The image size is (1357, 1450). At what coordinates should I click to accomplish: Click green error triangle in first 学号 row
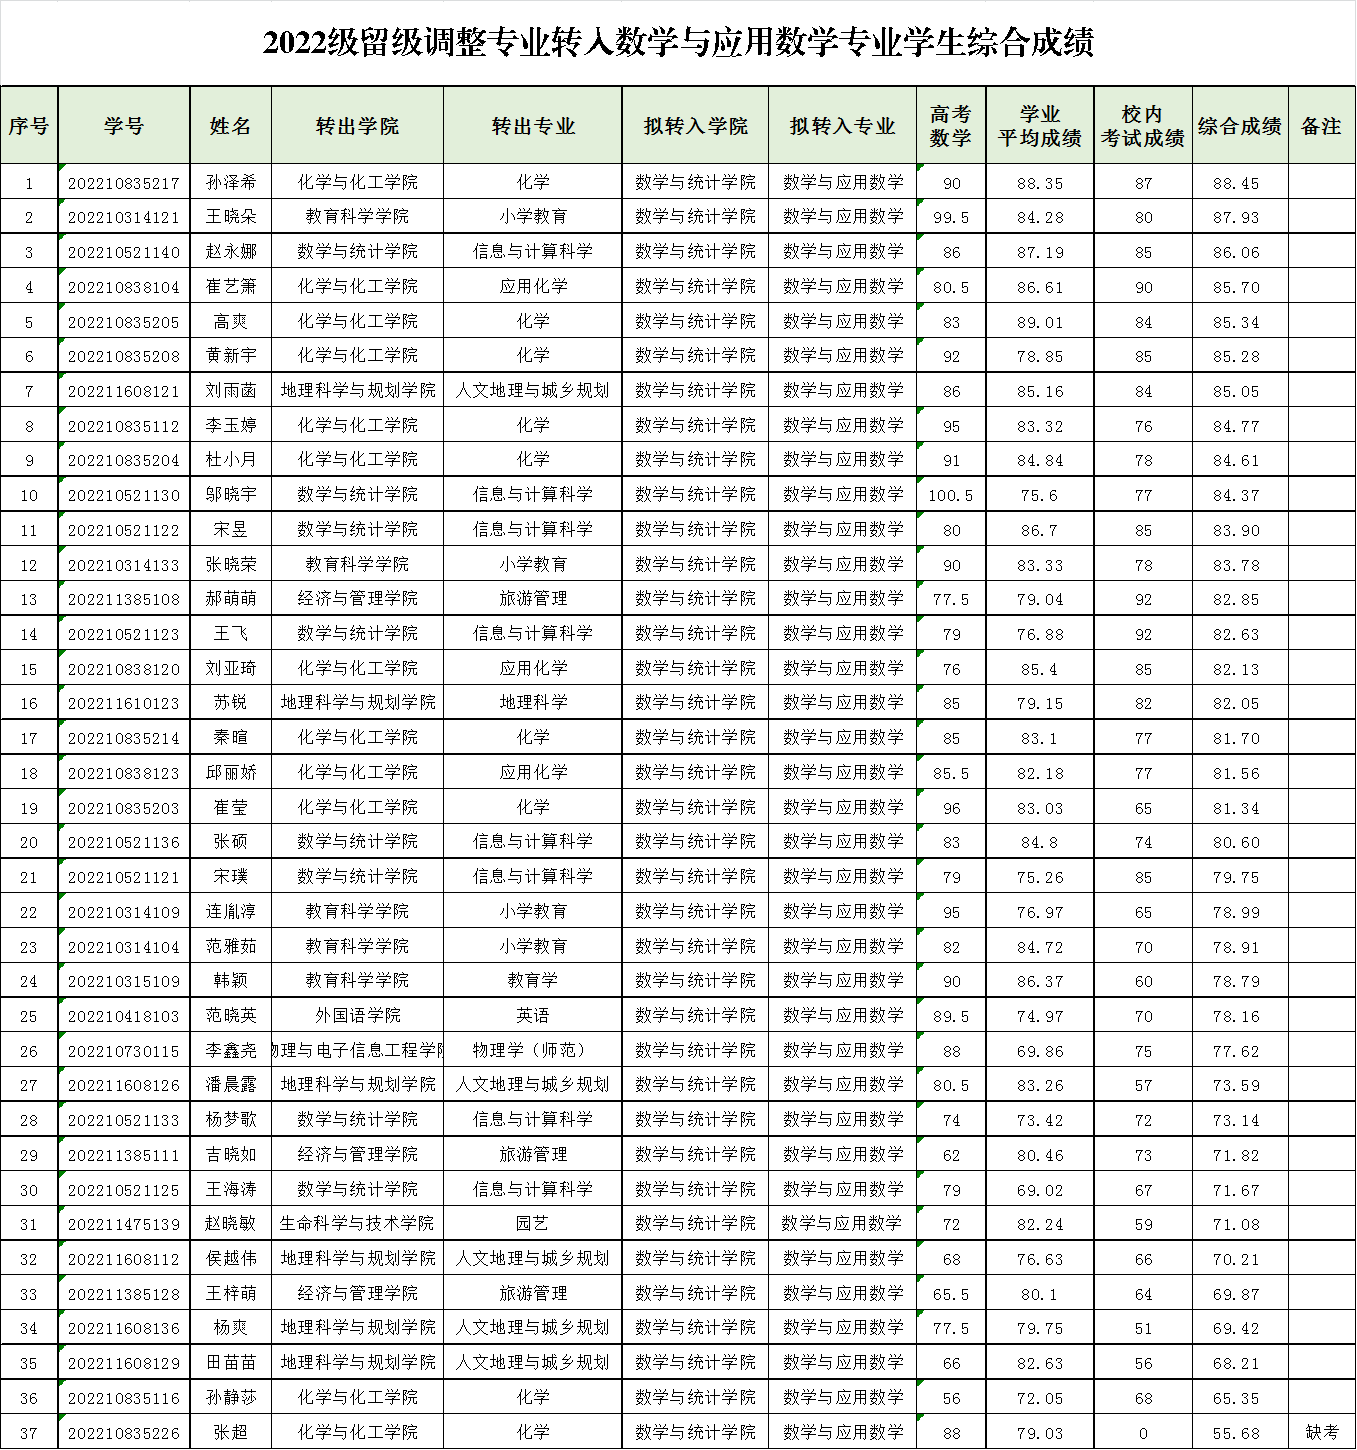(x=62, y=168)
